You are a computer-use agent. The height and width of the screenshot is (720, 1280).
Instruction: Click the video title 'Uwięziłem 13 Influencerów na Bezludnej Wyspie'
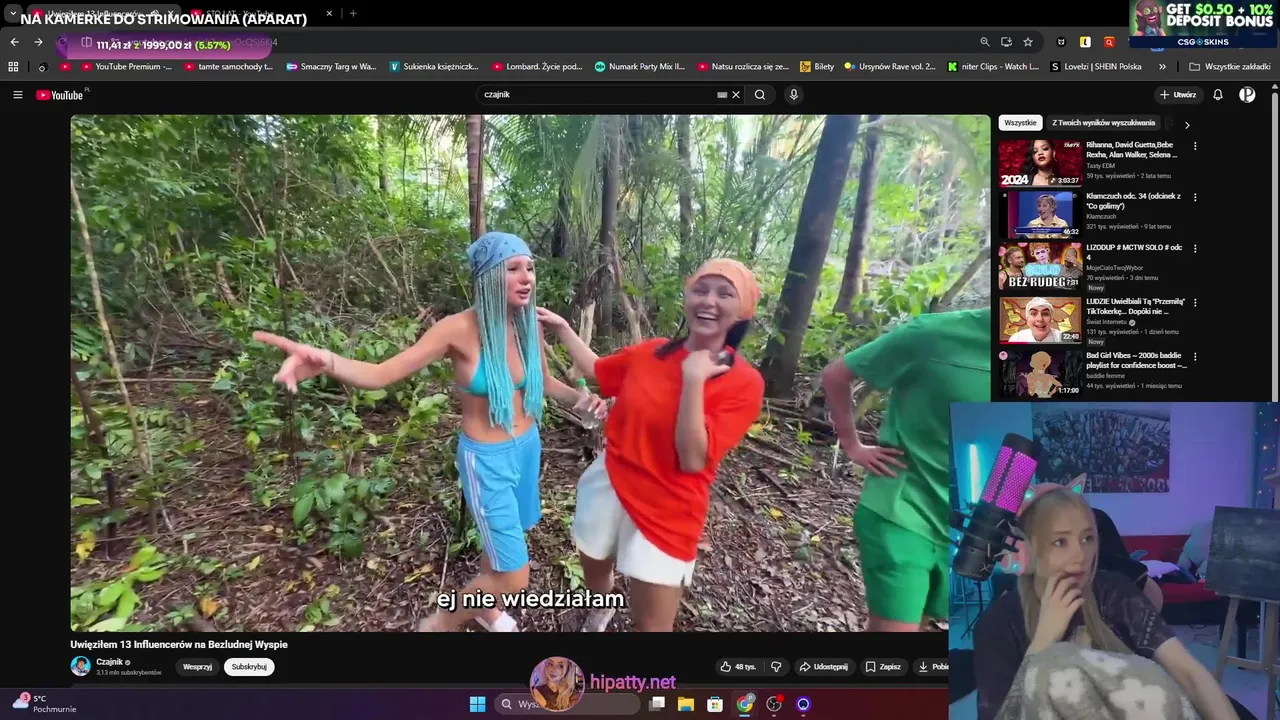point(179,645)
